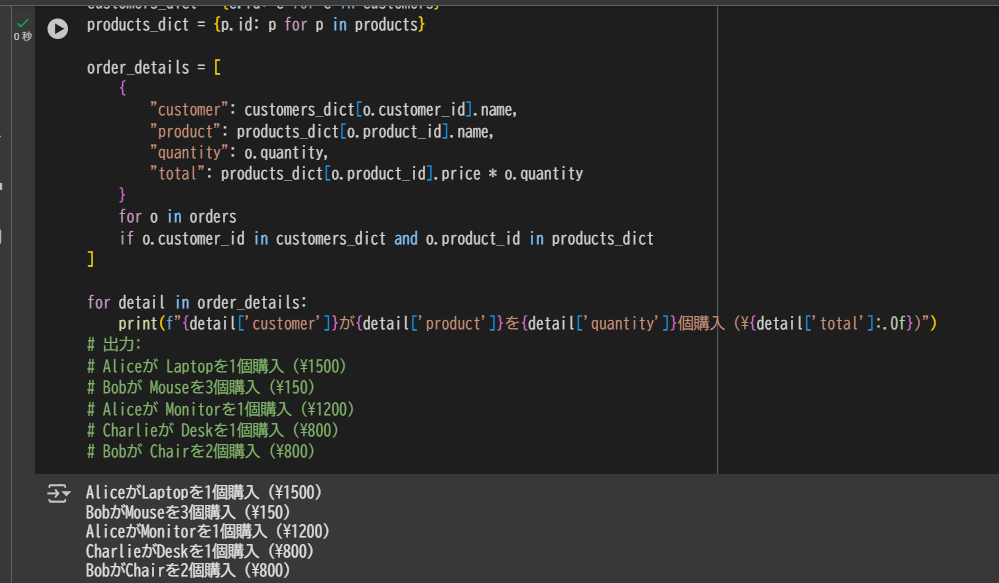This screenshot has height=583, width=999.
Task: Click comment '# Aliceが Monitorを1個購入 (¥1200)'
Action: point(220,409)
